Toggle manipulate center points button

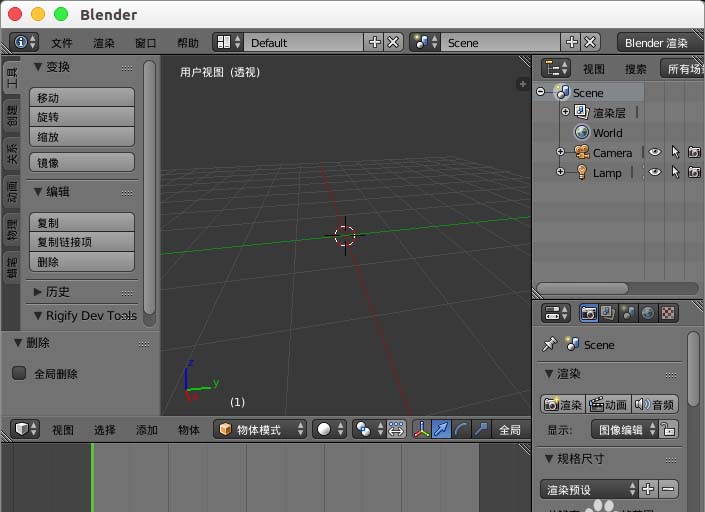click(x=396, y=429)
